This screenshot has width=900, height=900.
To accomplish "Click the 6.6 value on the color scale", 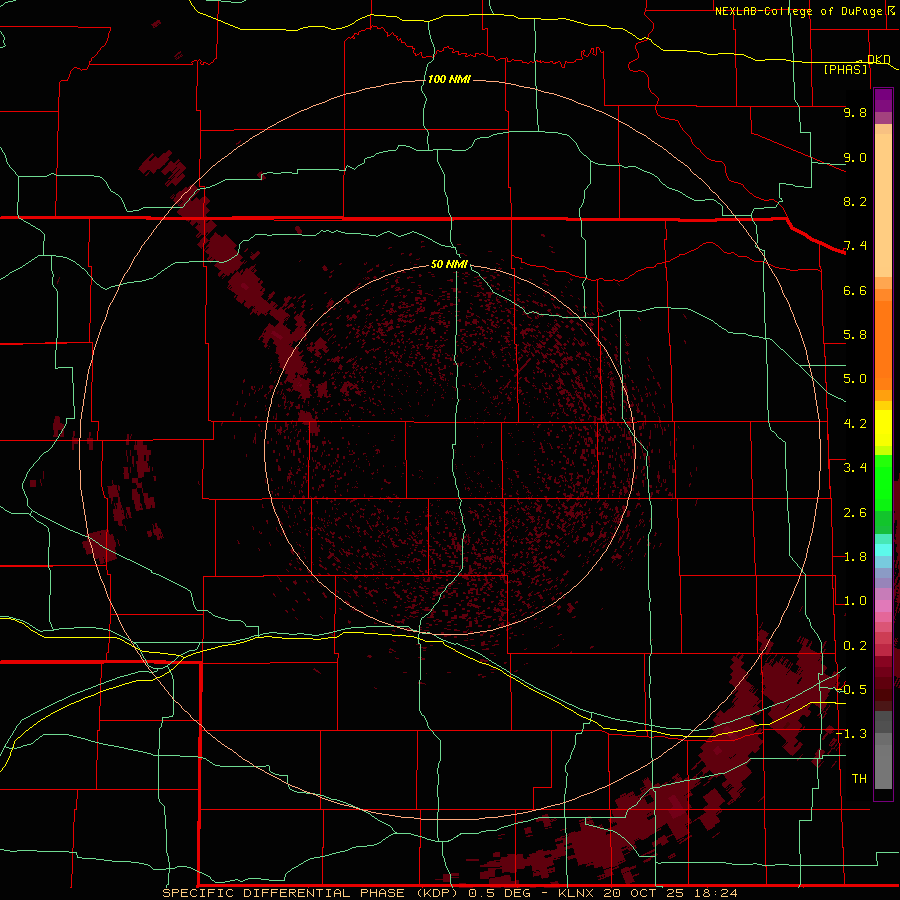I will click(x=855, y=290).
